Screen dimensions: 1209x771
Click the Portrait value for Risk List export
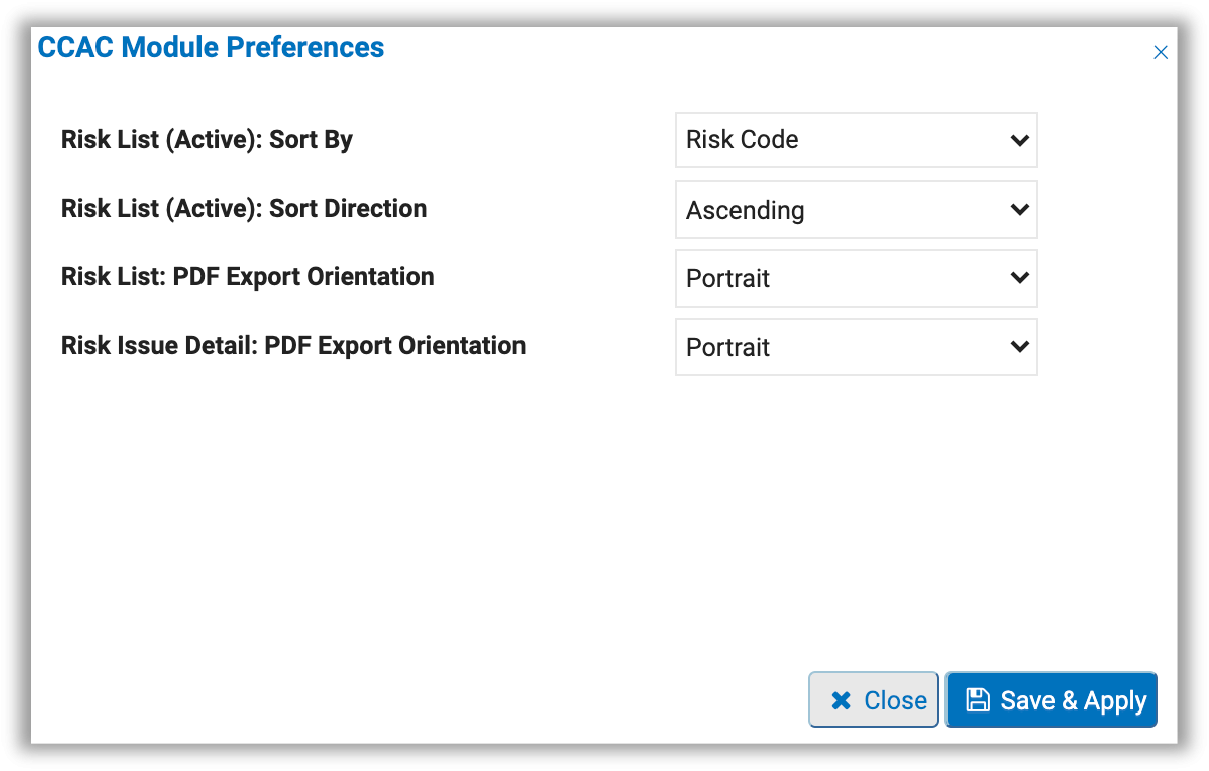coord(727,278)
